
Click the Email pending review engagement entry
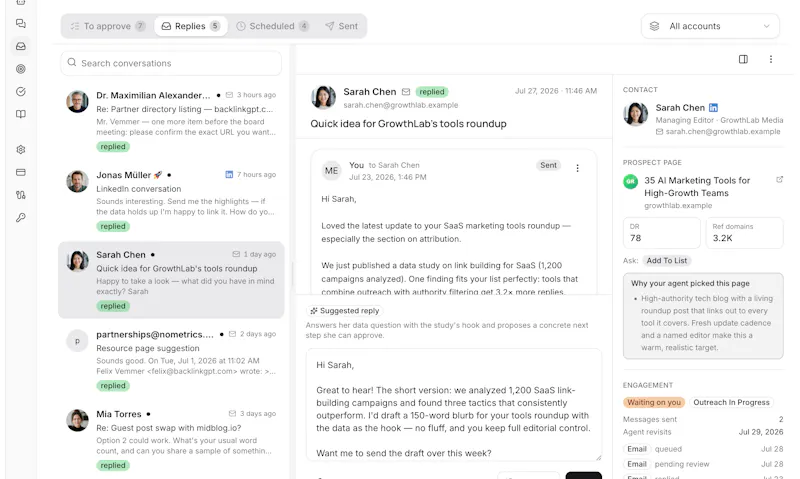(x=703, y=464)
